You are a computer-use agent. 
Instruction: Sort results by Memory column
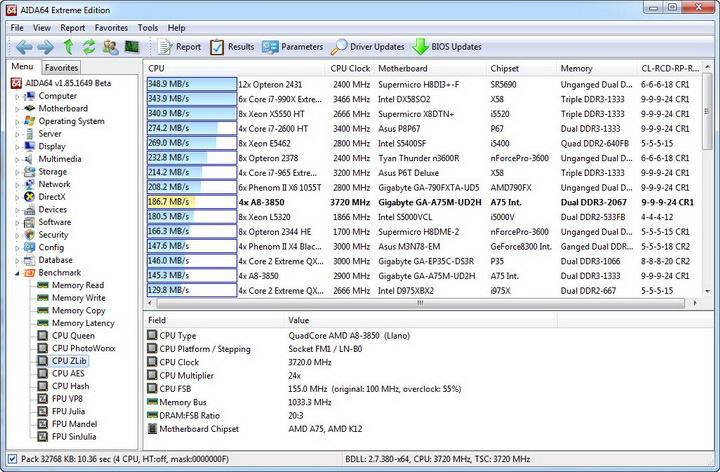[x=596, y=68]
